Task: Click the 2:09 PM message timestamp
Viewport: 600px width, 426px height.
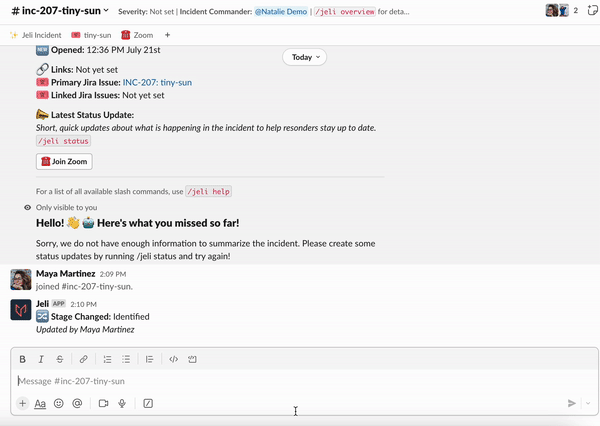Action: coord(113,274)
